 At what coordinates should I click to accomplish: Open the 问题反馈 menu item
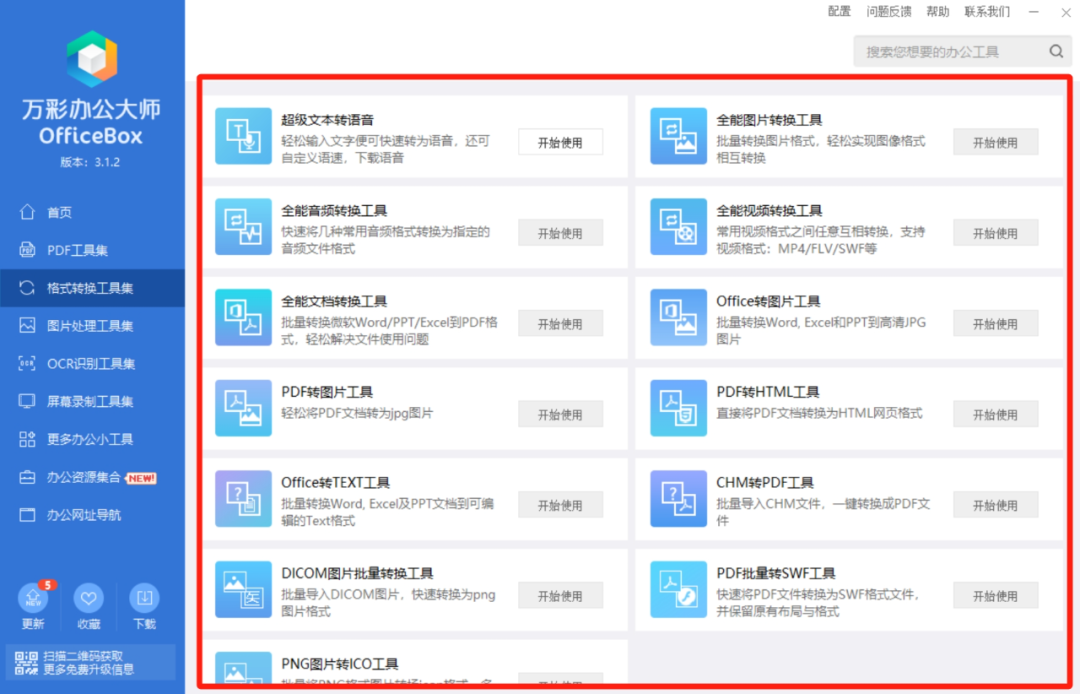point(888,12)
